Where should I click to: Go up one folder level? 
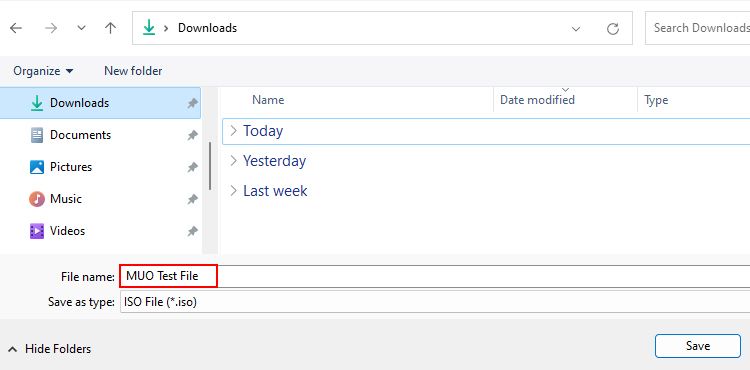tap(110, 28)
